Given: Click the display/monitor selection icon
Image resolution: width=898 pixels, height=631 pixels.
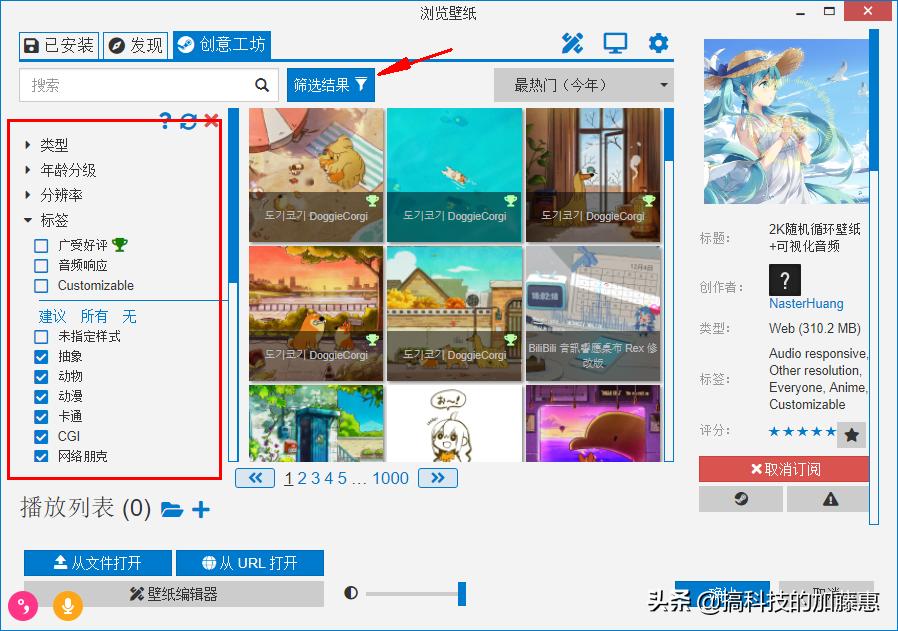Looking at the screenshot, I should pyautogui.click(x=614, y=43).
